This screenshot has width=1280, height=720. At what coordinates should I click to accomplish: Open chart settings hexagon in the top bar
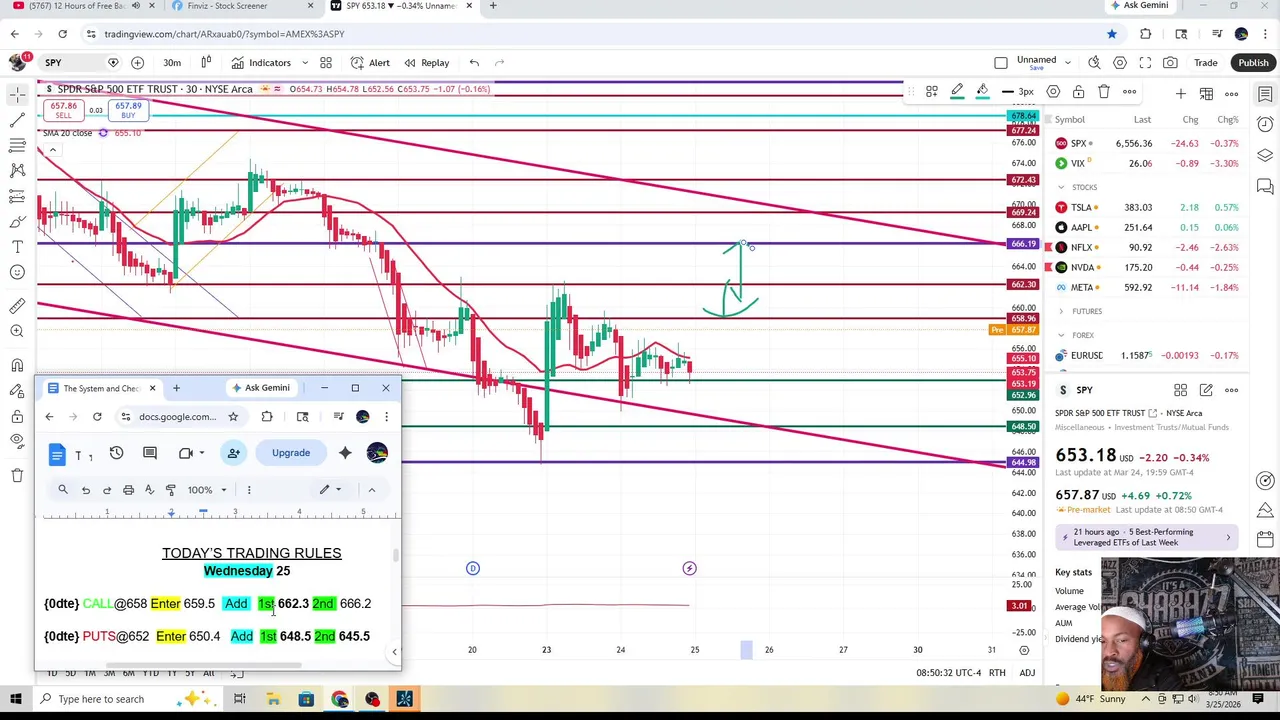pyautogui.click(x=1120, y=63)
